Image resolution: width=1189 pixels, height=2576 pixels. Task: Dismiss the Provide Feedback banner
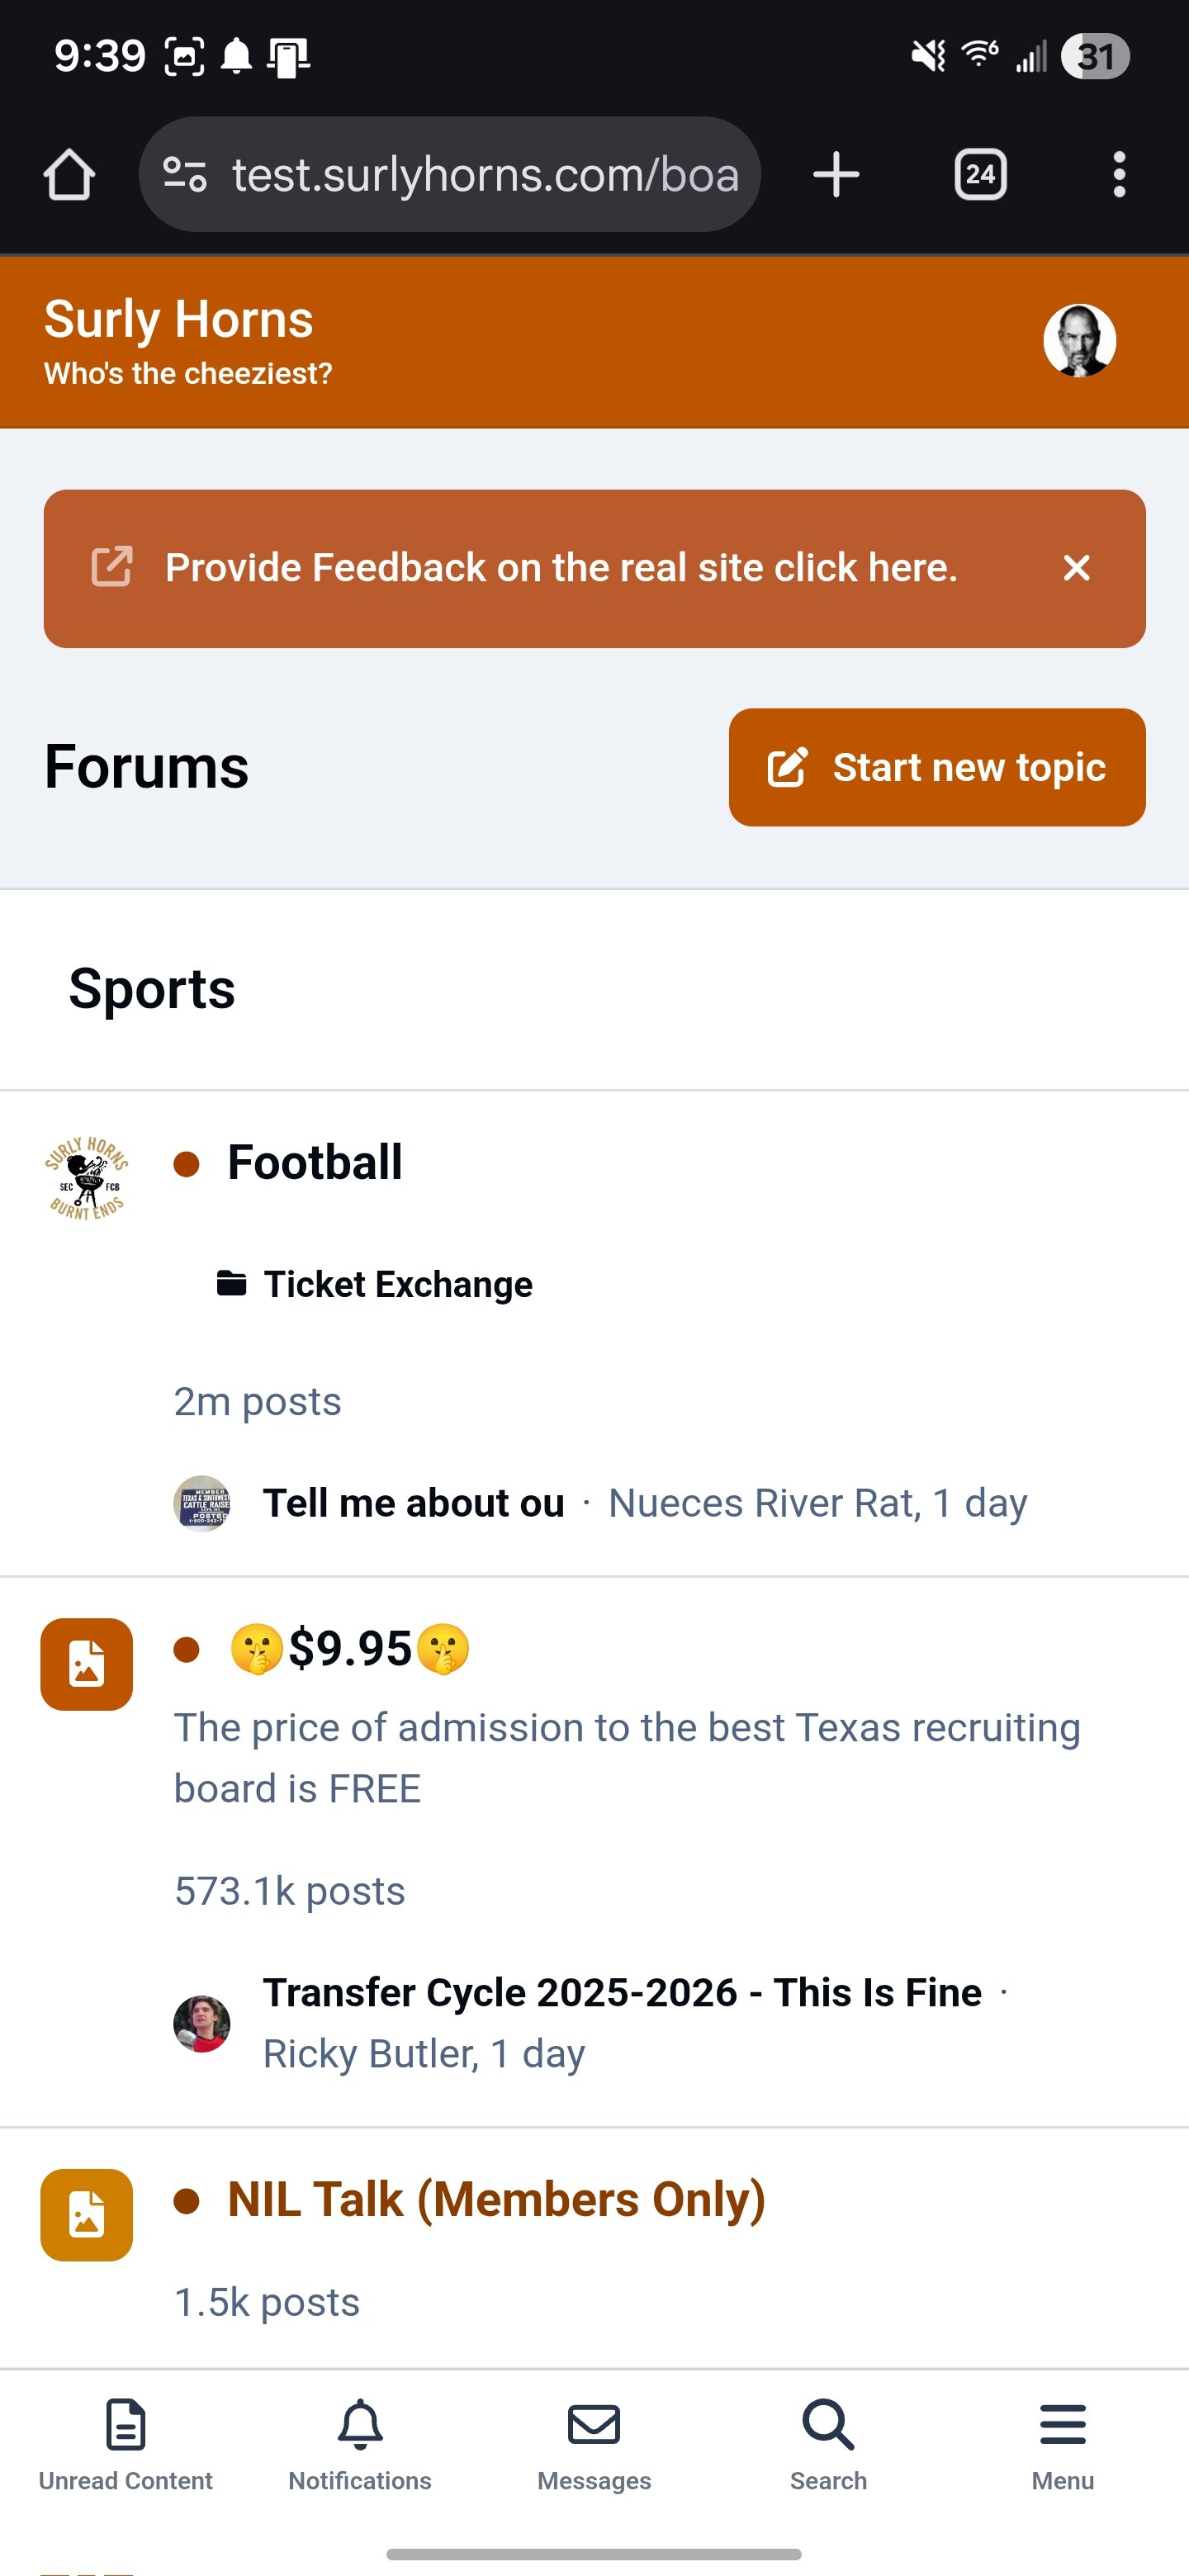[x=1076, y=568]
